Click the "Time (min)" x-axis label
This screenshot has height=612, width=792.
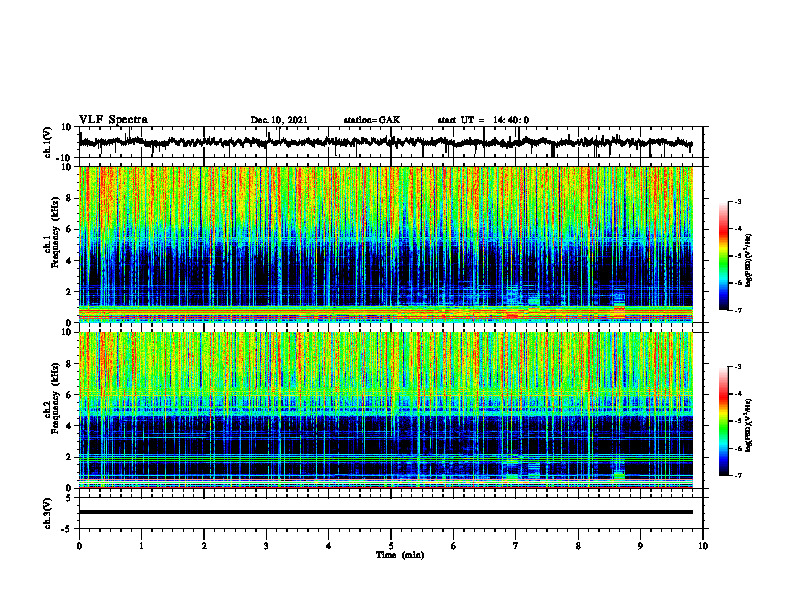400,555
